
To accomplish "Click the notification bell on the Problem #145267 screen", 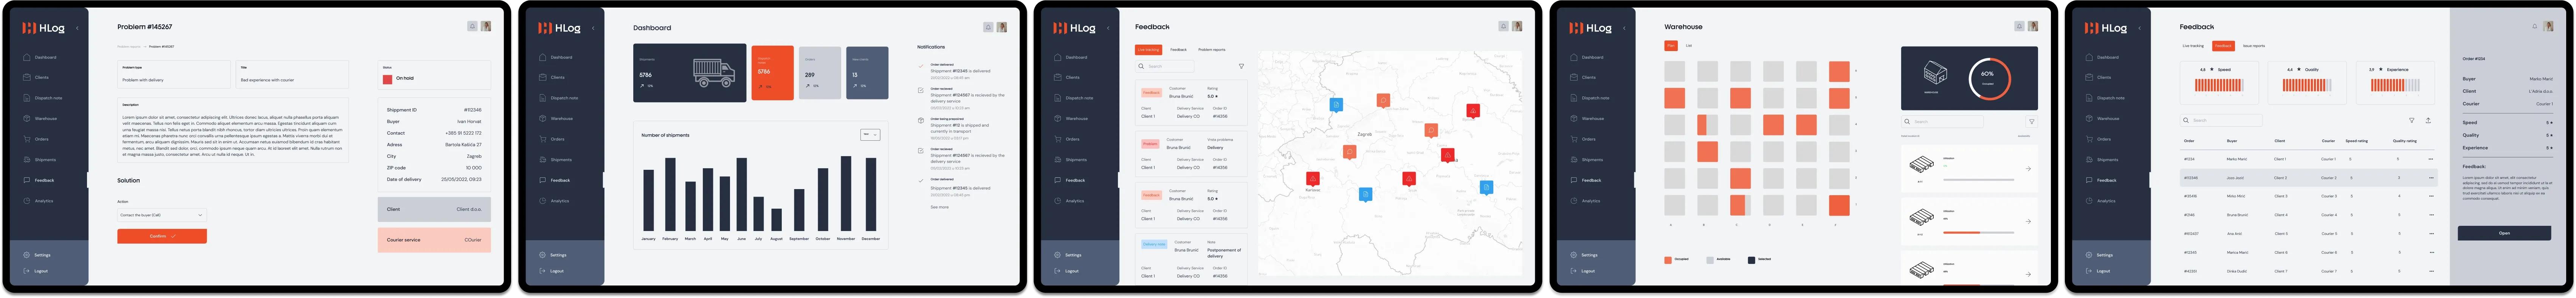I will pyautogui.click(x=472, y=26).
